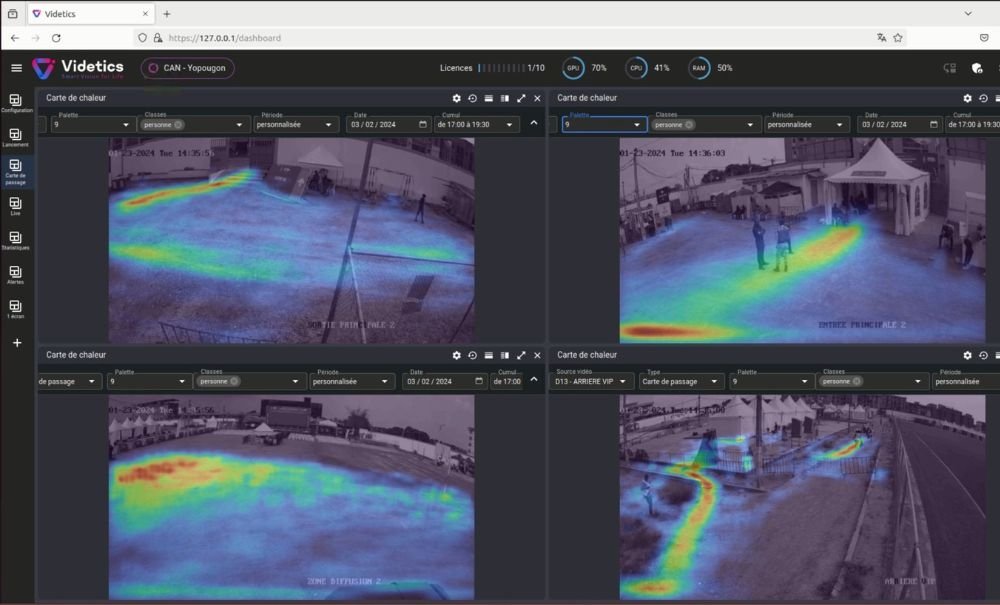1000x605 pixels.
Task: Click the Videtics logo
Action: tap(78, 68)
